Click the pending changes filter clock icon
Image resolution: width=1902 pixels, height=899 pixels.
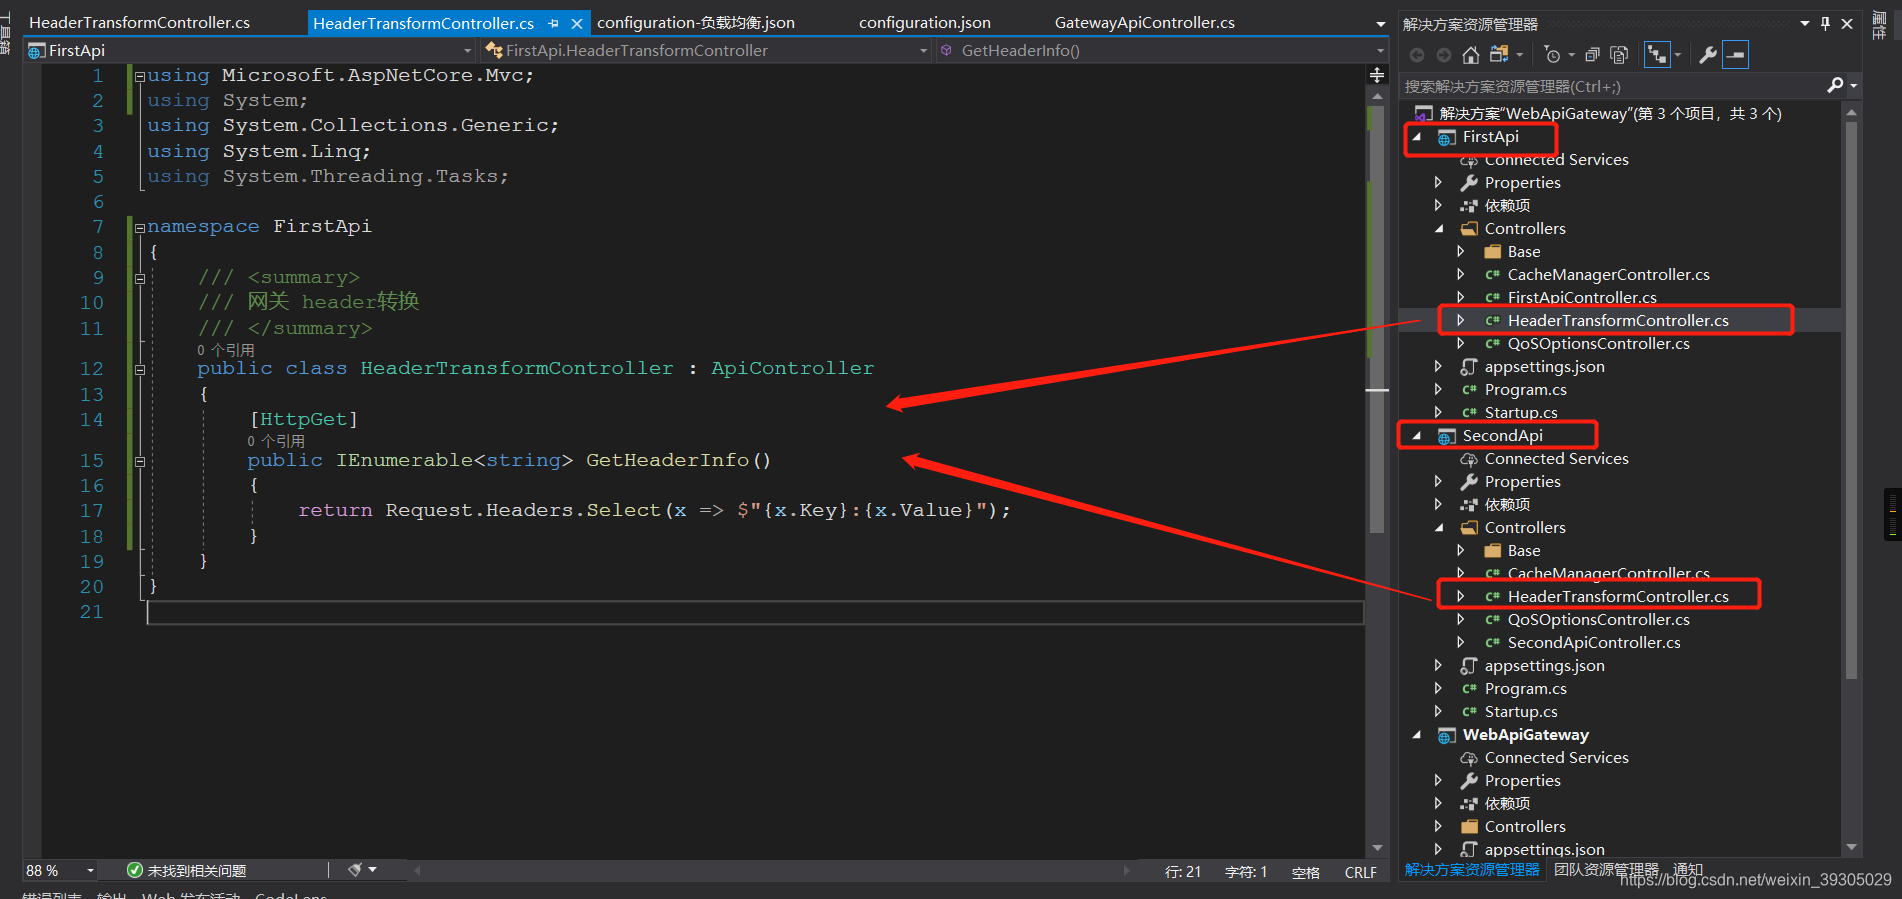point(1552,55)
